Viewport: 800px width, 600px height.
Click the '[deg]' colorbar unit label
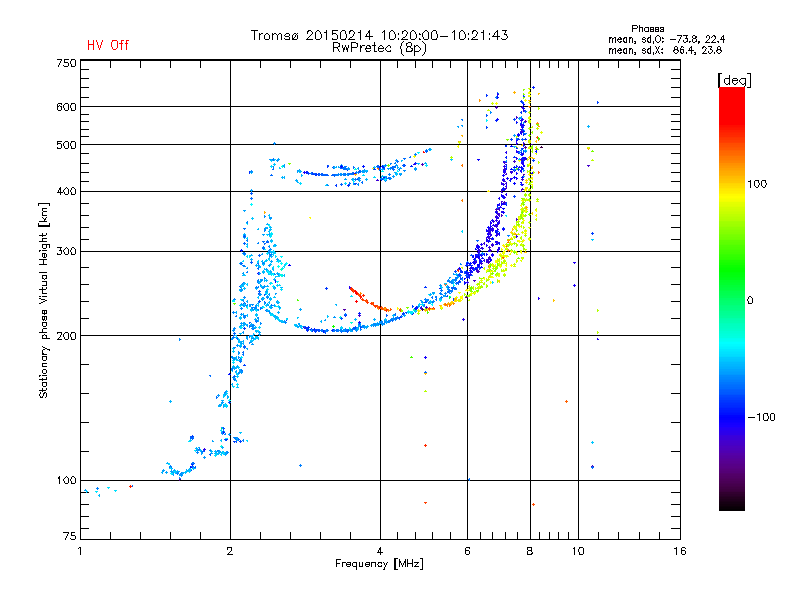(x=734, y=80)
